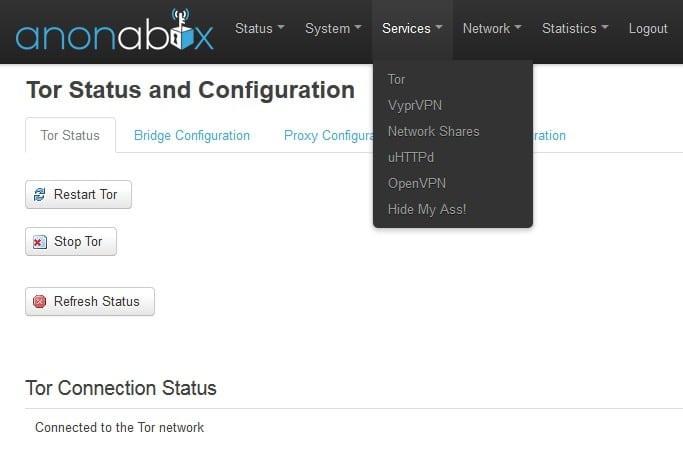Expand the Network dropdown menu

point(491,29)
